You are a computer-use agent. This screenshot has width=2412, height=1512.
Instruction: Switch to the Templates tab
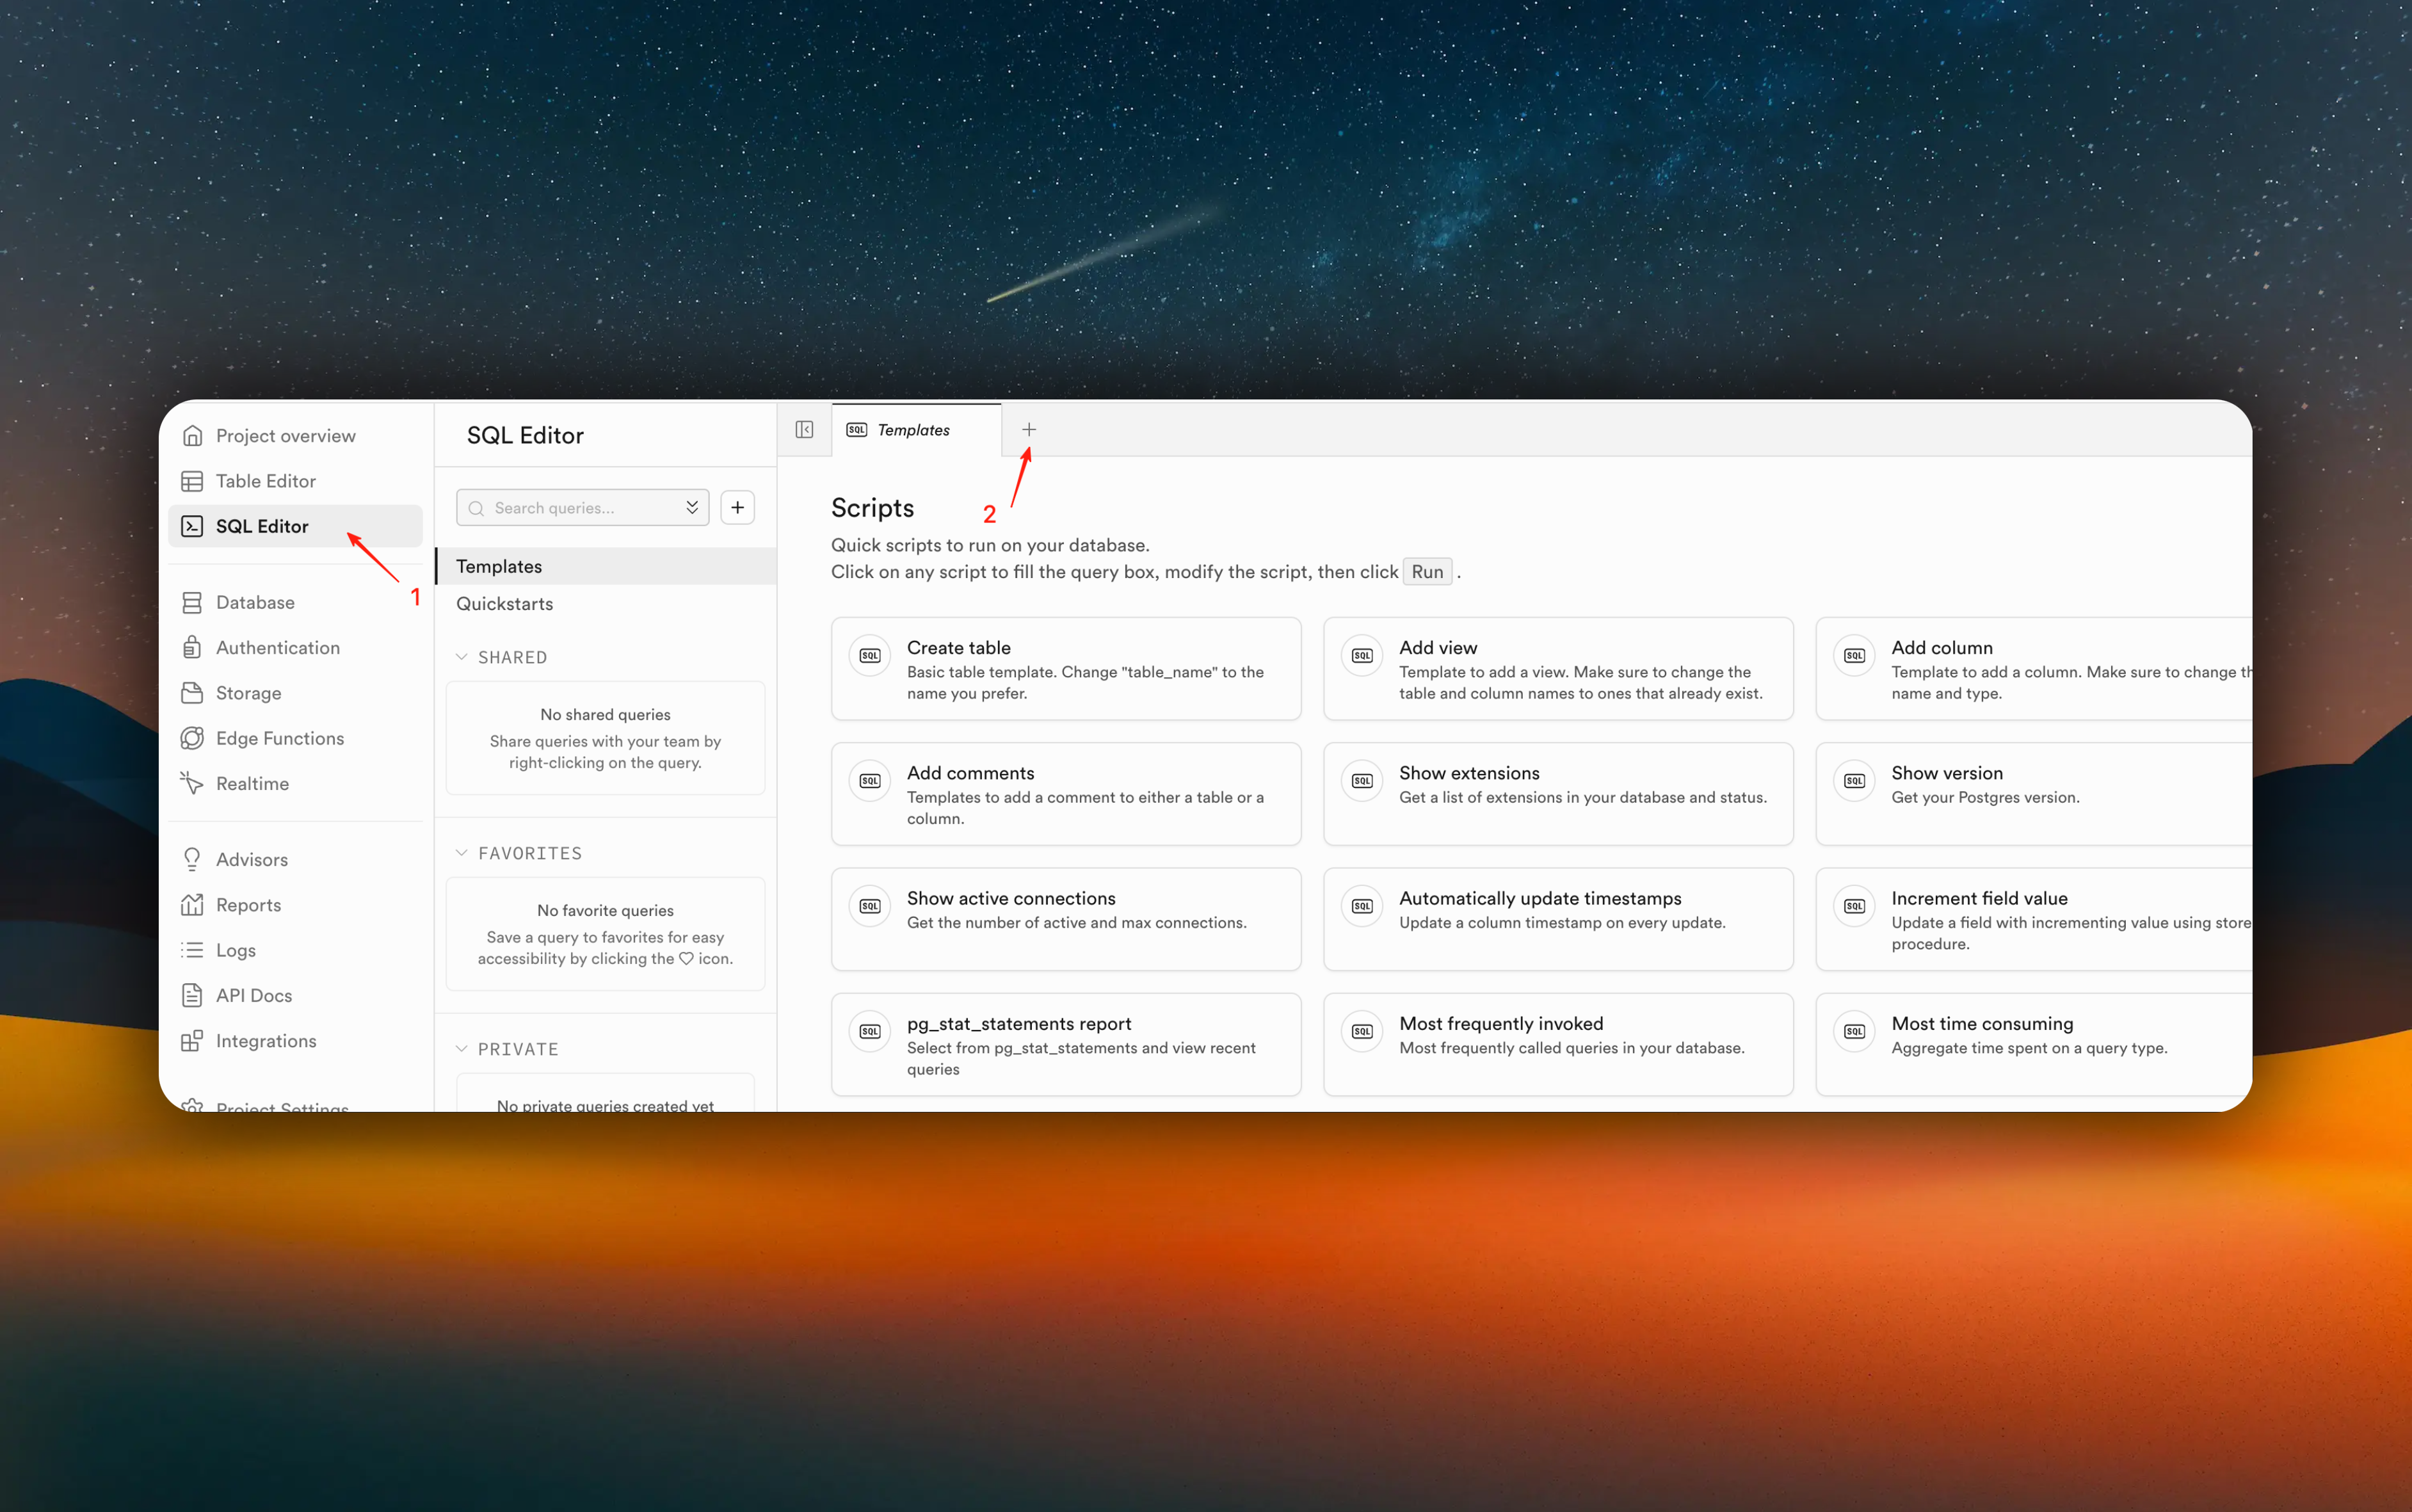coord(913,430)
